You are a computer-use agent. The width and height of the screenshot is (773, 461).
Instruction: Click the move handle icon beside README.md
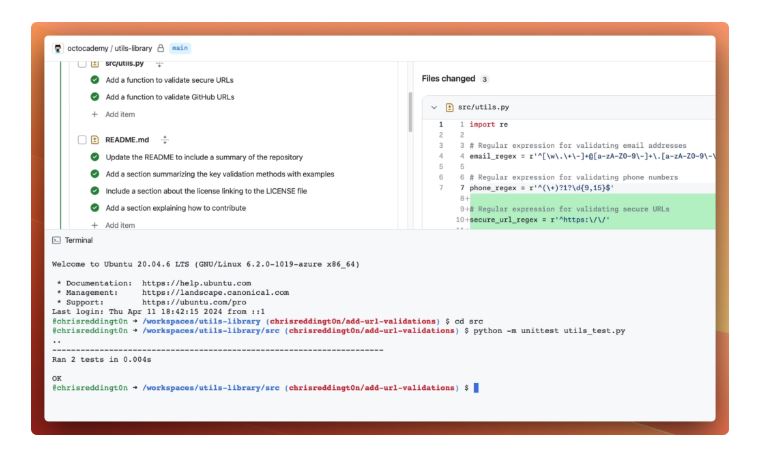point(166,140)
